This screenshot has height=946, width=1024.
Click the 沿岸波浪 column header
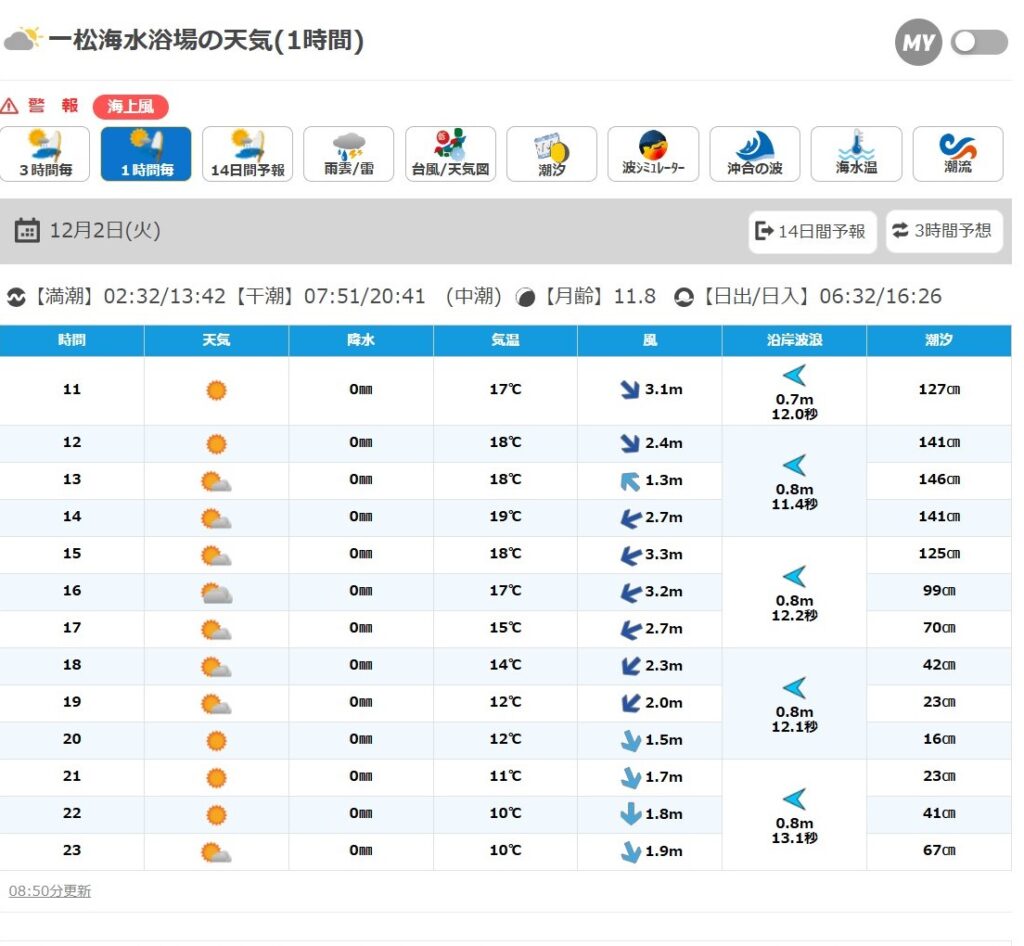(794, 341)
